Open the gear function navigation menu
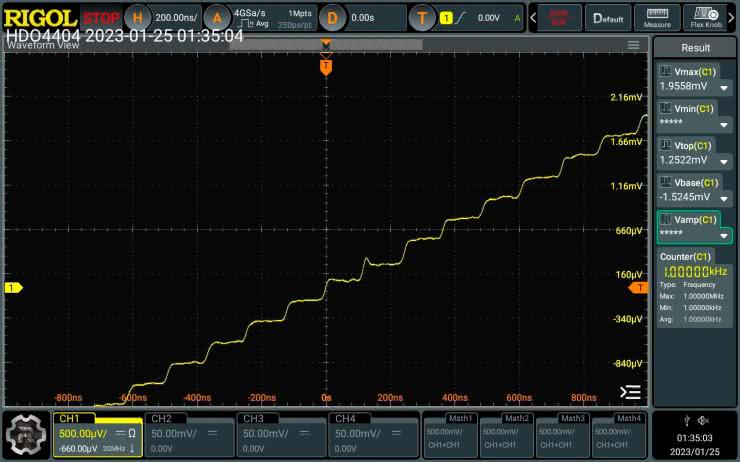Viewport: 740px width, 462px height. [25, 434]
